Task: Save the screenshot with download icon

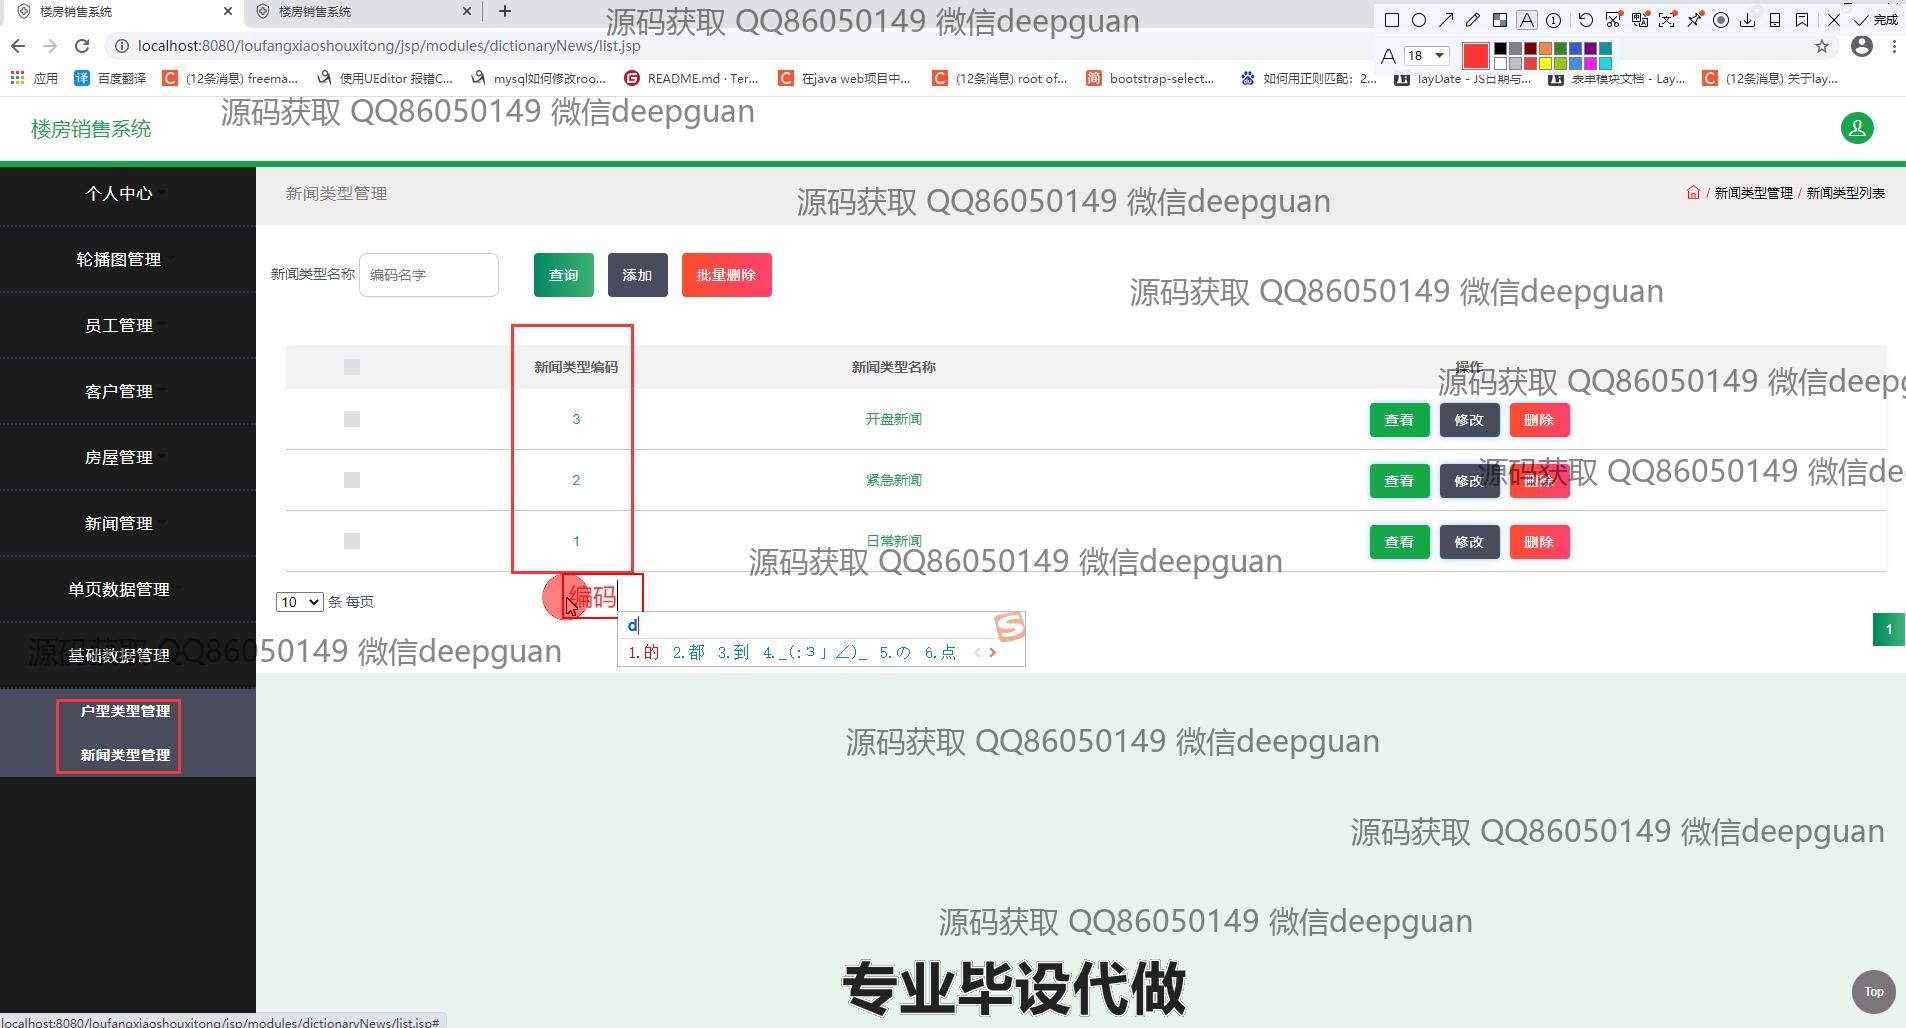Action: [1748, 20]
